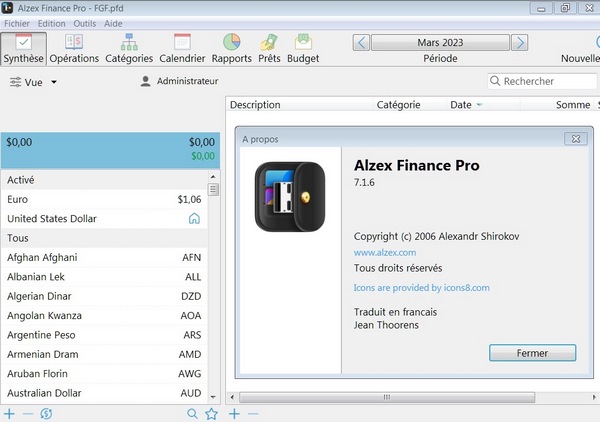Image resolution: width=600 pixels, height=422 pixels.
Task: Sort by Catégorie column header
Action: tap(410, 105)
